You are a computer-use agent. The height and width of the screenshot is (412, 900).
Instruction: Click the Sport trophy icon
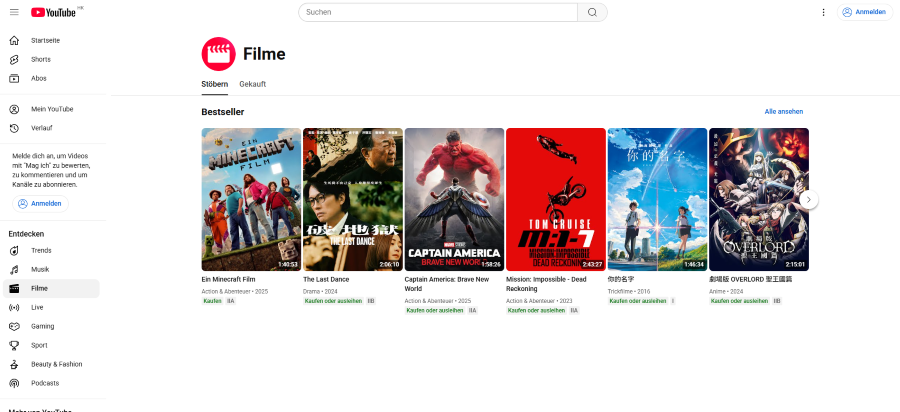[x=14, y=345]
